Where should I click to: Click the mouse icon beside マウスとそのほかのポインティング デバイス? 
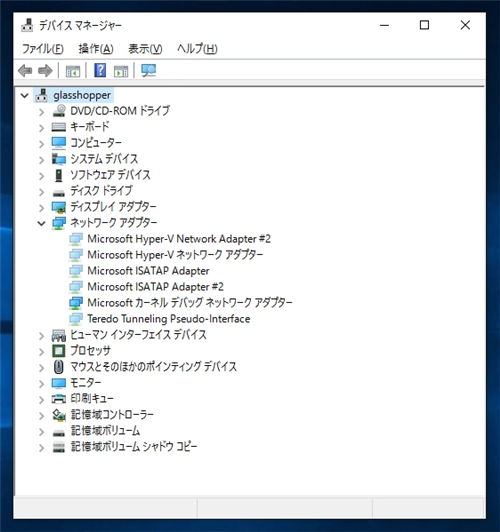coord(59,367)
